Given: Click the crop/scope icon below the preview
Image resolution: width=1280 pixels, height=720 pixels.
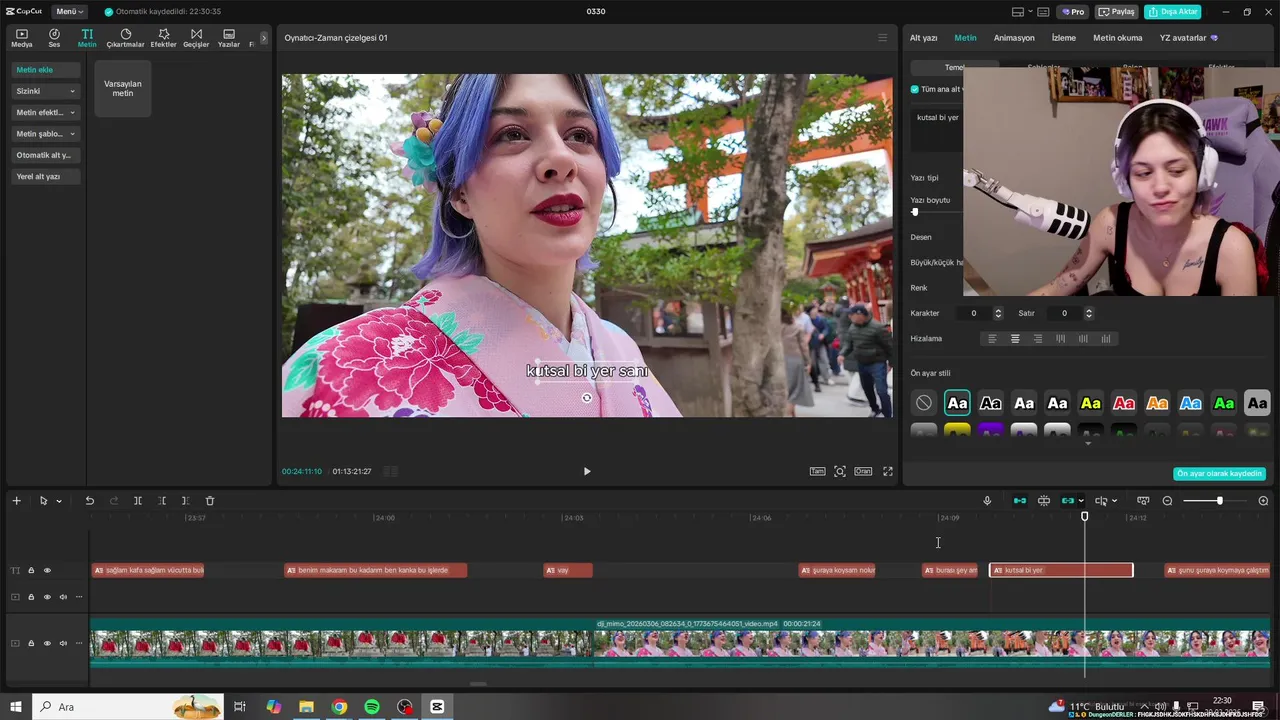Looking at the screenshot, I should point(840,471).
